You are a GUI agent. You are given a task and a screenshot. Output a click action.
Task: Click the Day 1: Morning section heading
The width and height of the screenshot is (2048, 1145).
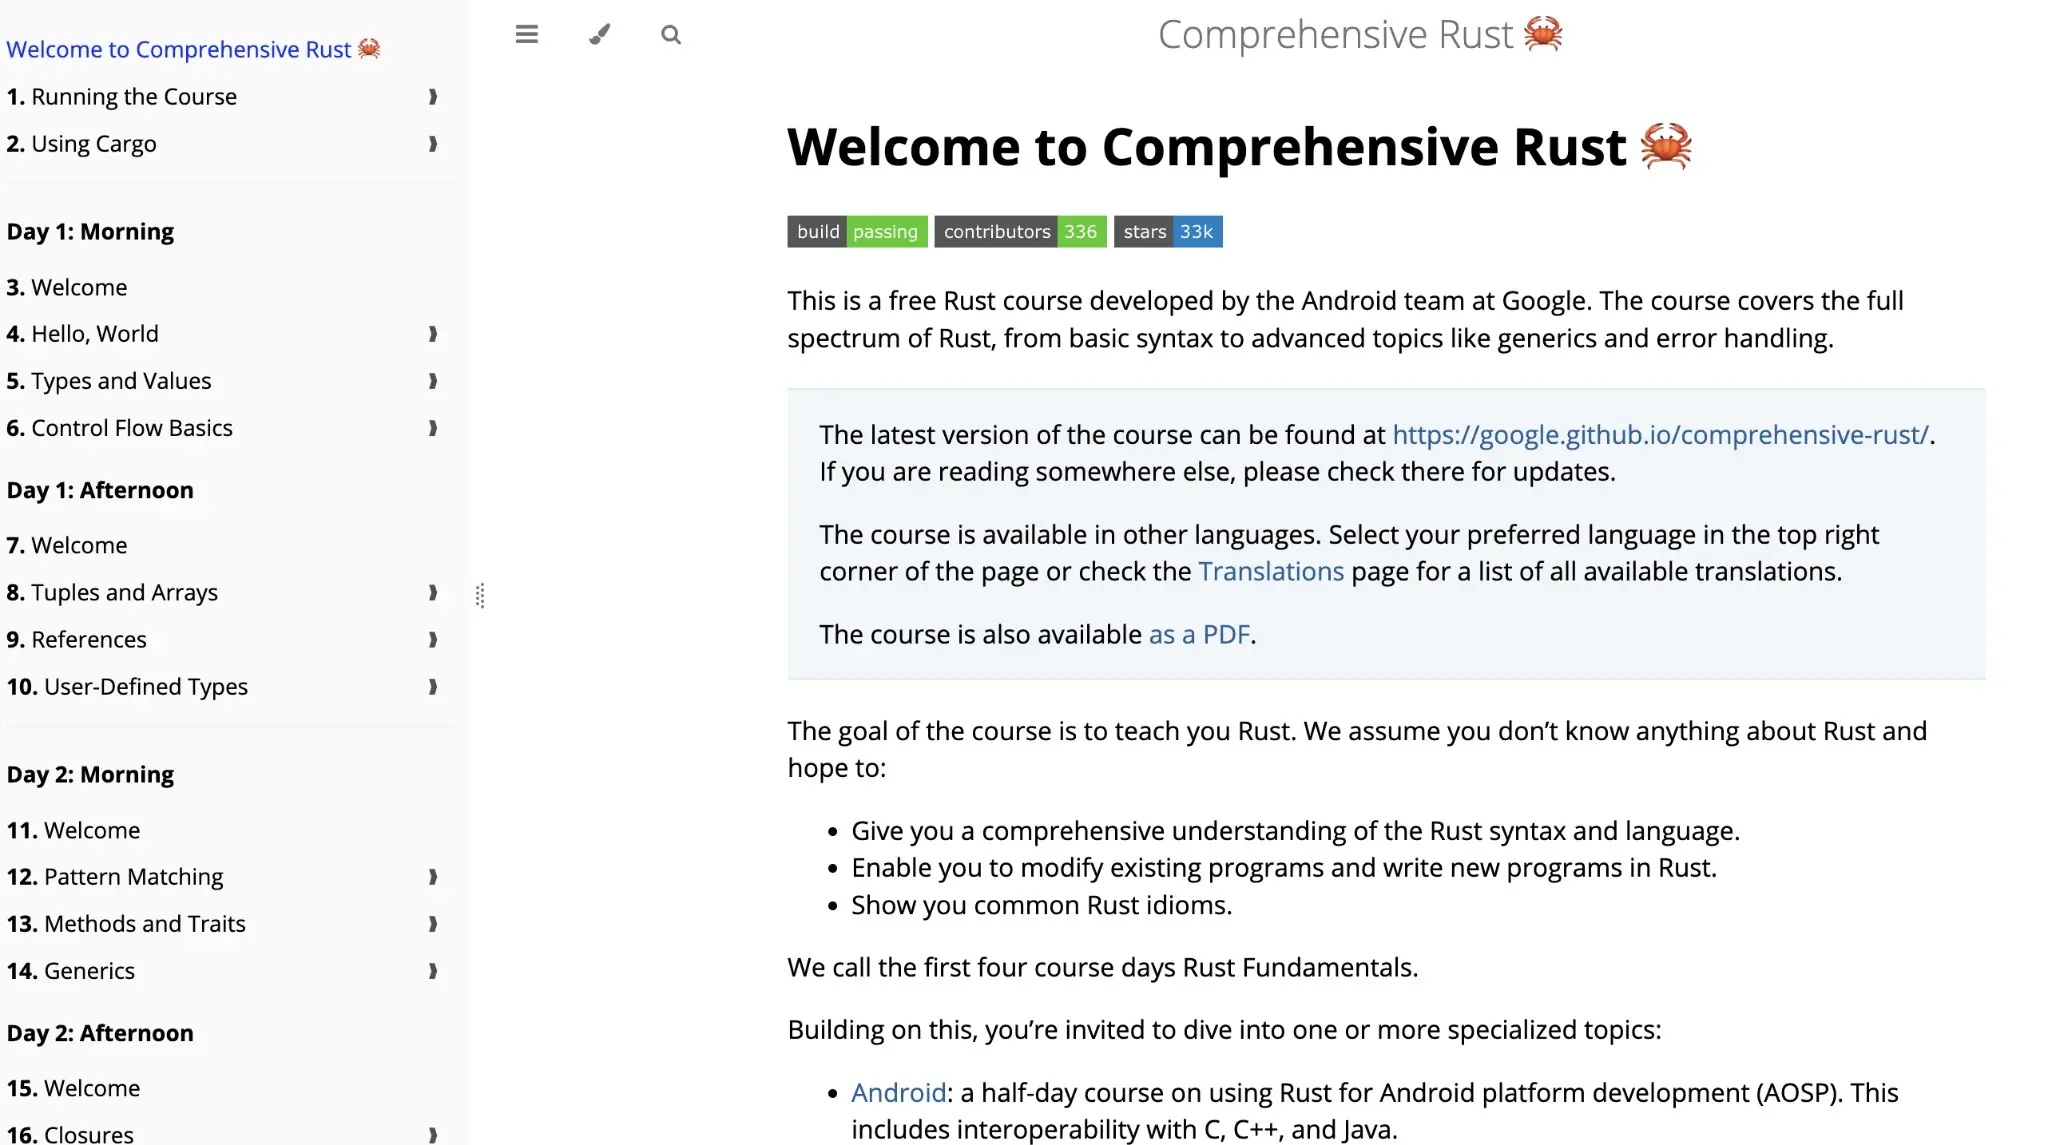90,232
